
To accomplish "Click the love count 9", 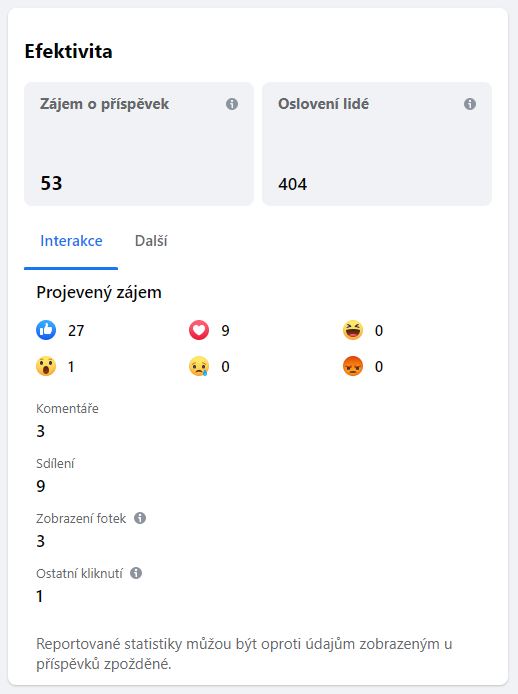I will 225,331.
